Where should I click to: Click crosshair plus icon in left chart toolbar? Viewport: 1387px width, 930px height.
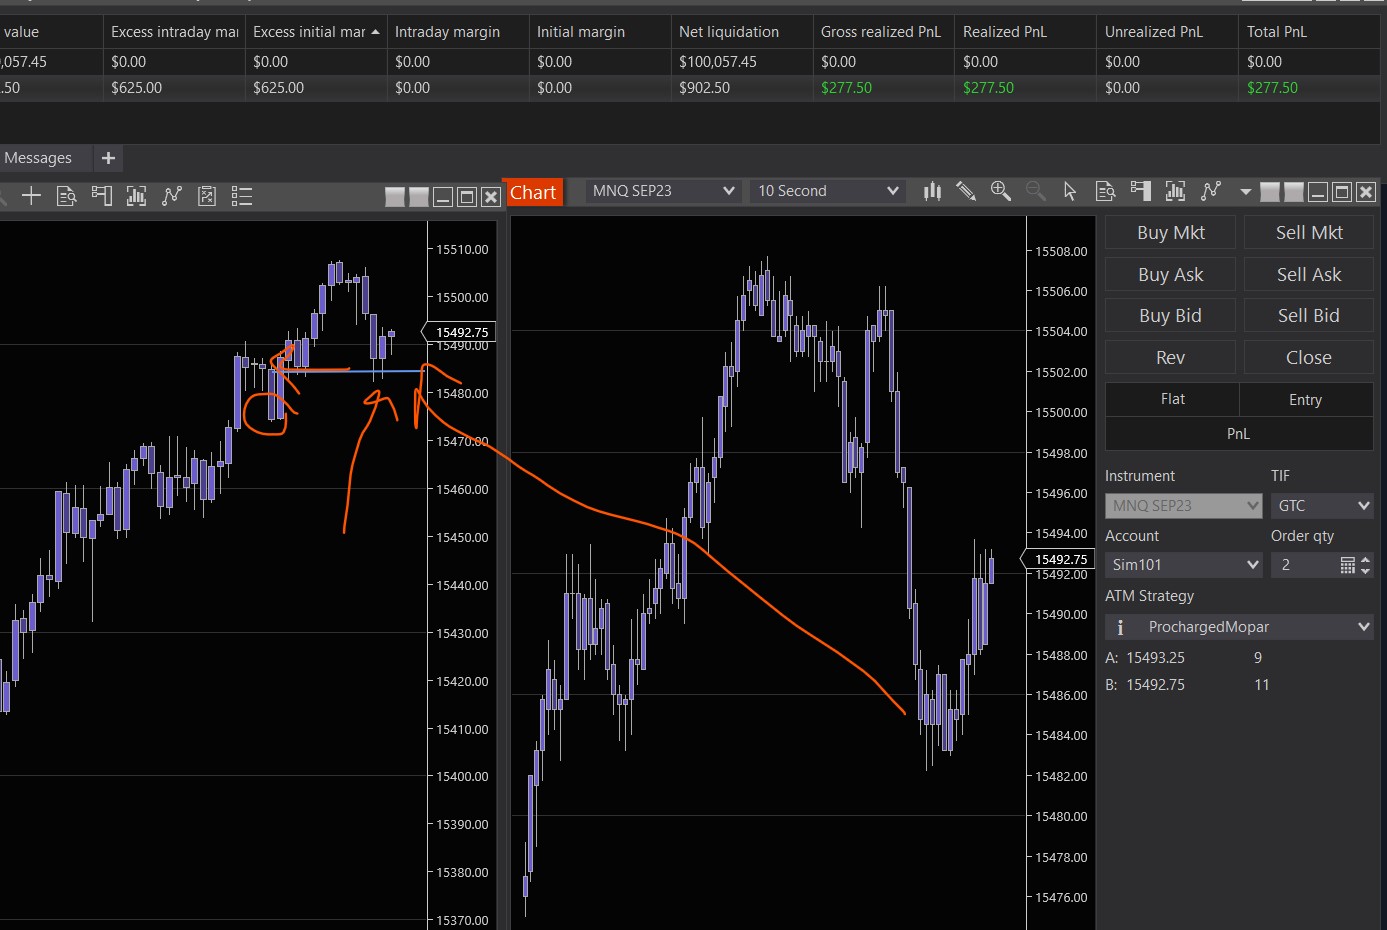point(31,196)
